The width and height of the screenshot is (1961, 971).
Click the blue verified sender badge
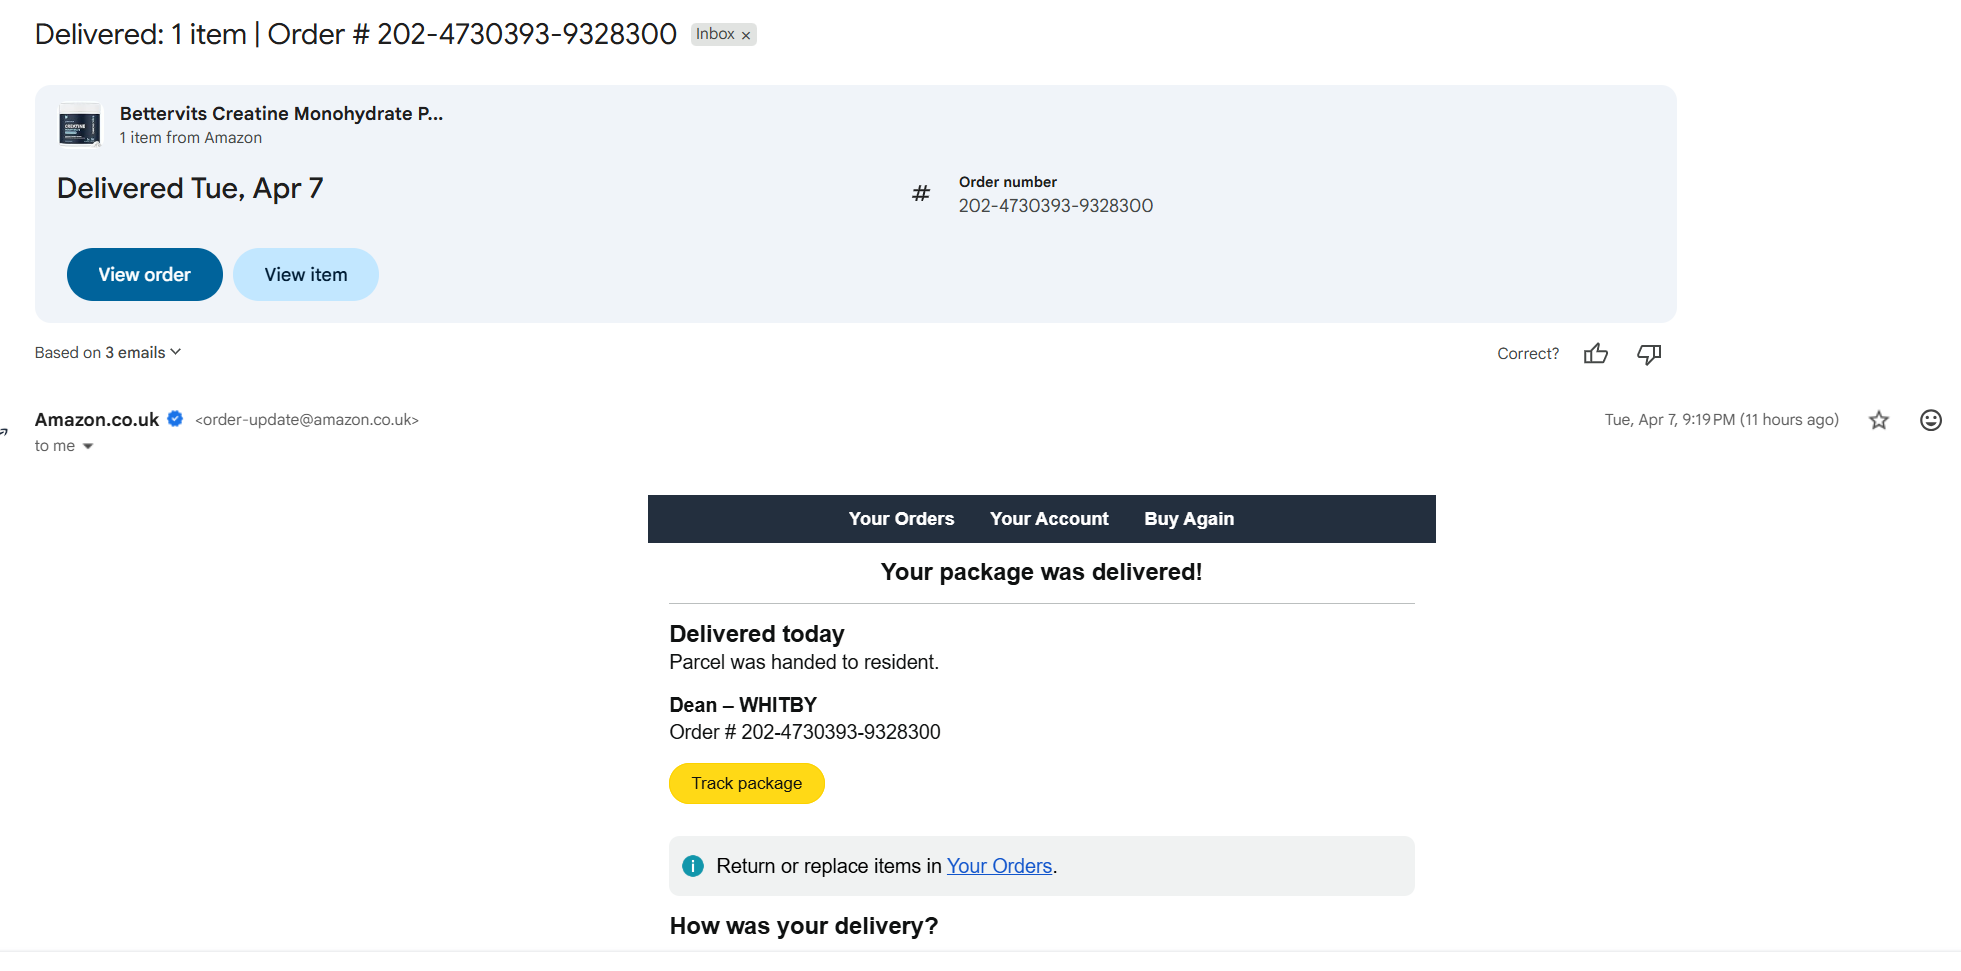(175, 419)
